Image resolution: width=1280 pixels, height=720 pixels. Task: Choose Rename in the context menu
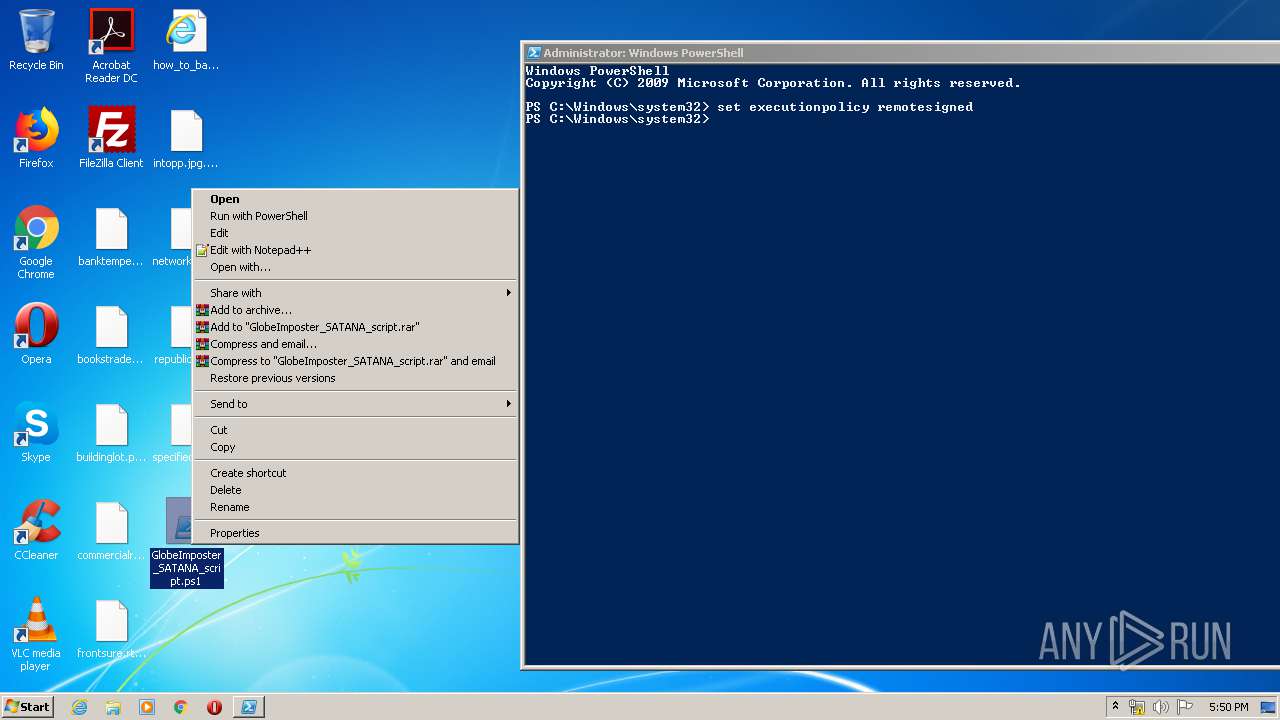(355, 507)
